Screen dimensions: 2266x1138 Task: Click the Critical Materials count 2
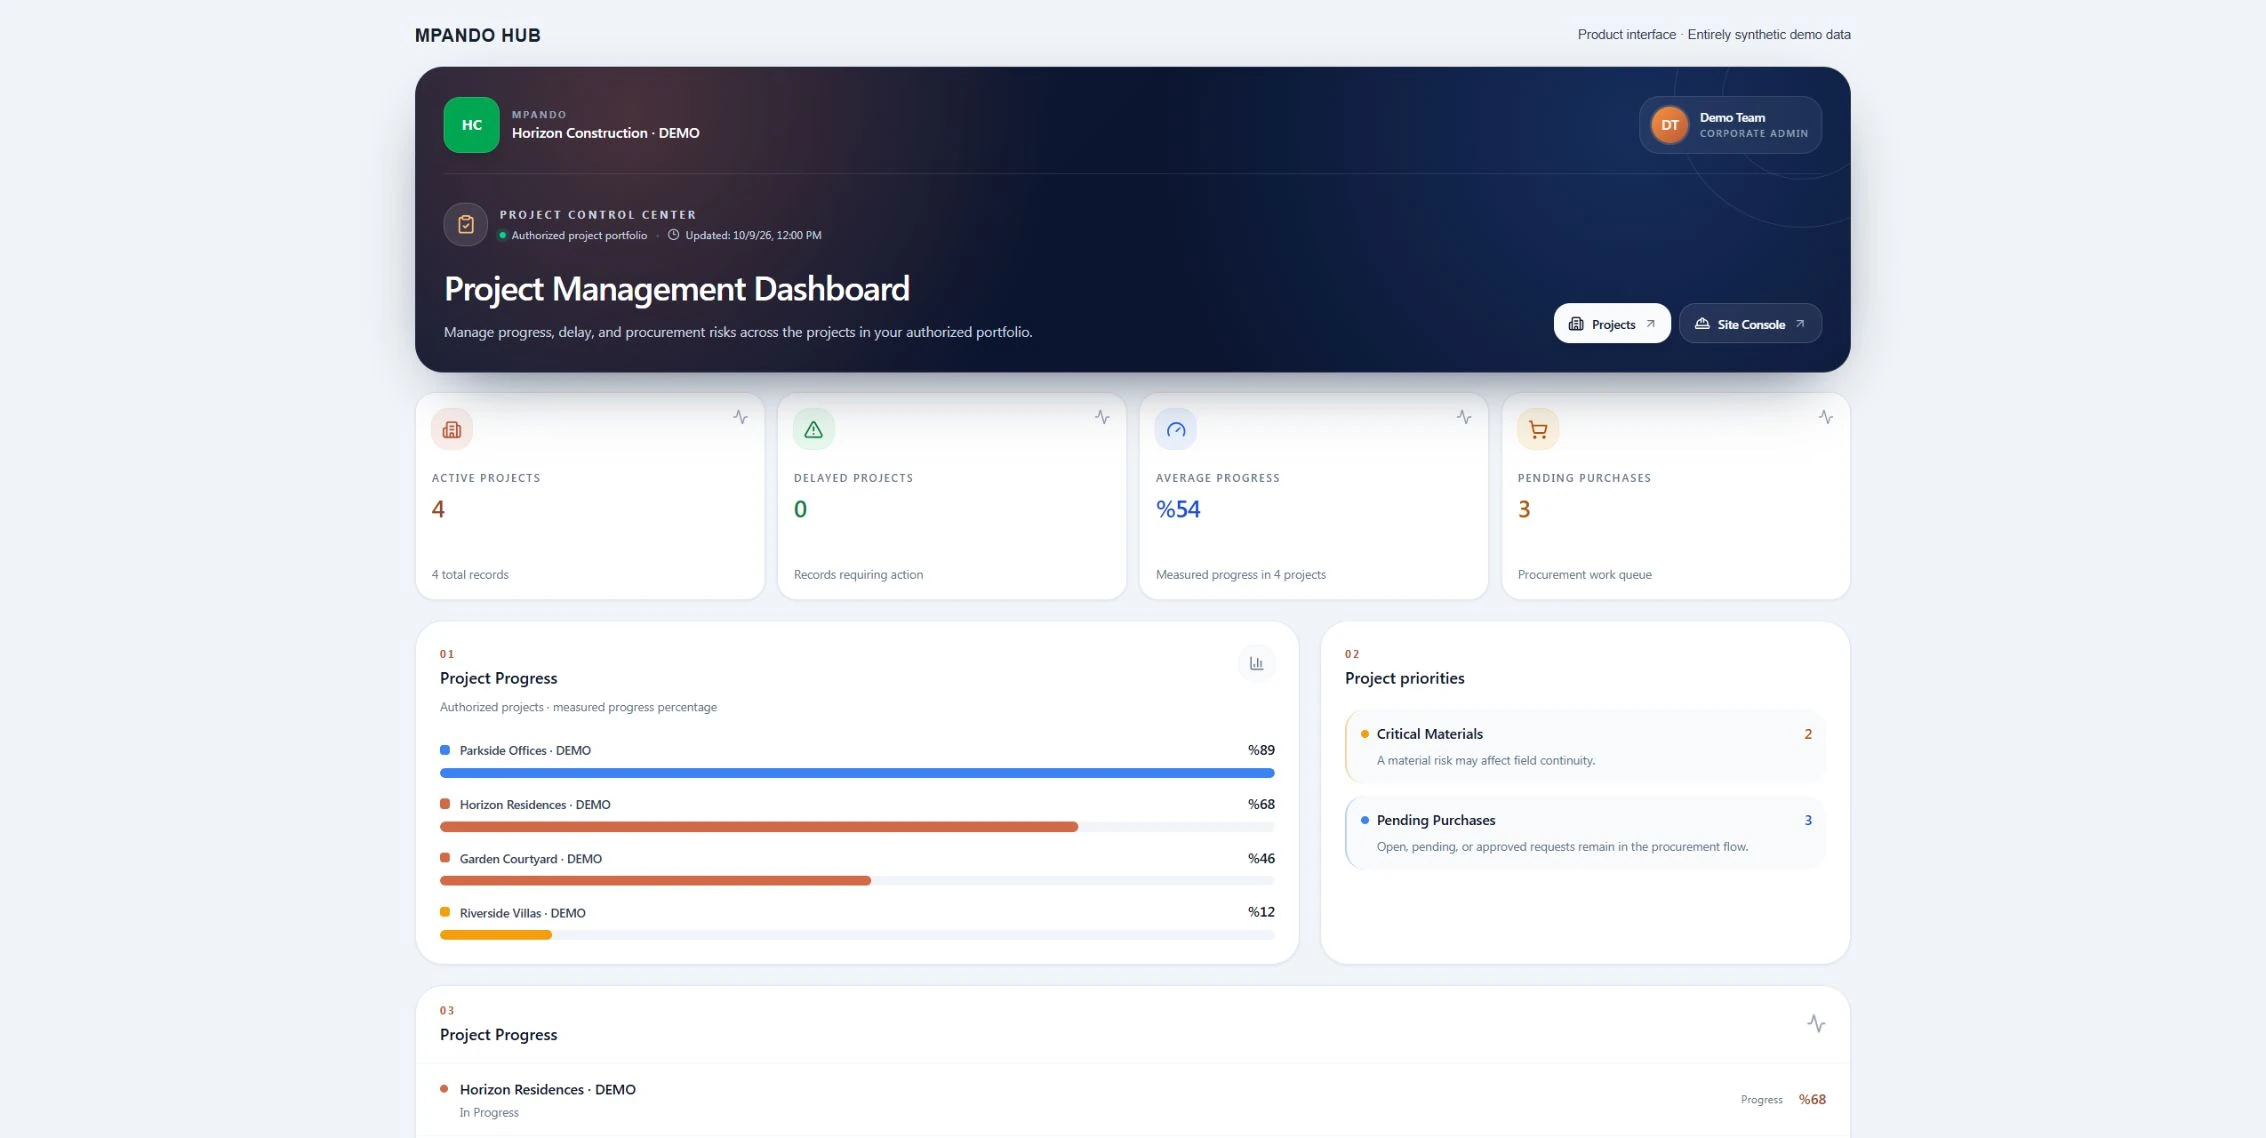tap(1808, 734)
